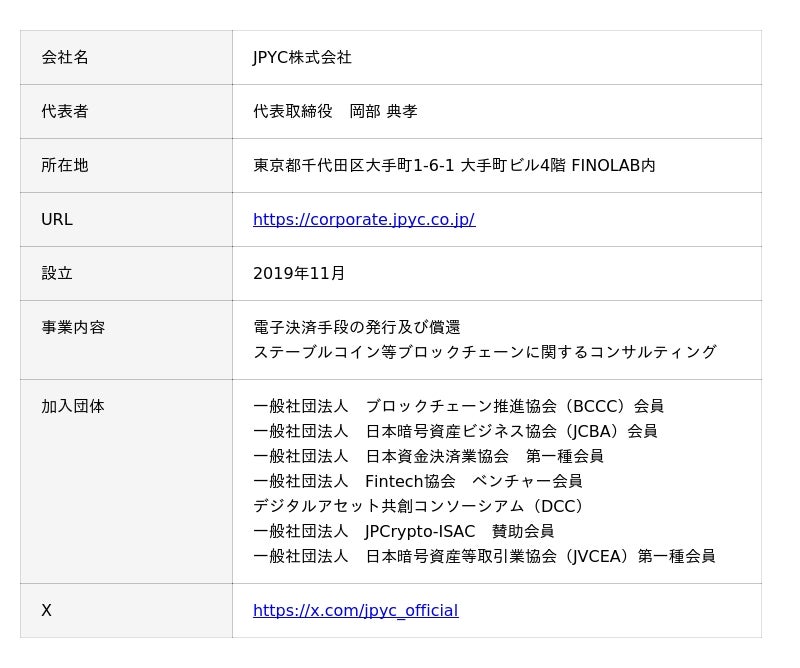
Task: Click the JPYC株式会社 company name text
Action: pos(302,58)
